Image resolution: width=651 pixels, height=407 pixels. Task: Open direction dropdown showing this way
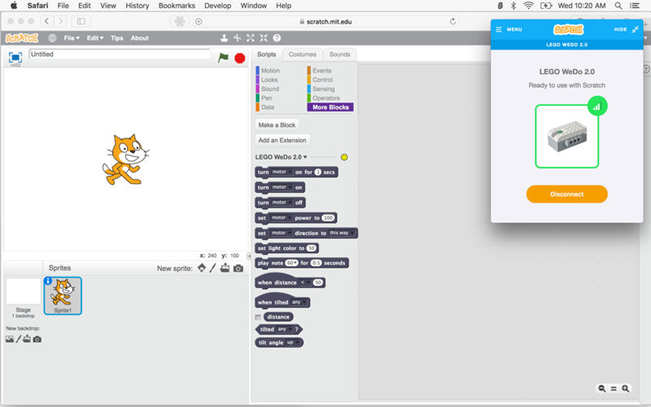tap(342, 233)
